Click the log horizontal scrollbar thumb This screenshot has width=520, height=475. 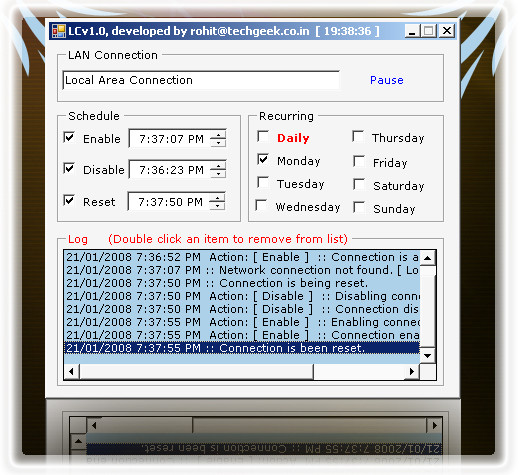point(197,371)
